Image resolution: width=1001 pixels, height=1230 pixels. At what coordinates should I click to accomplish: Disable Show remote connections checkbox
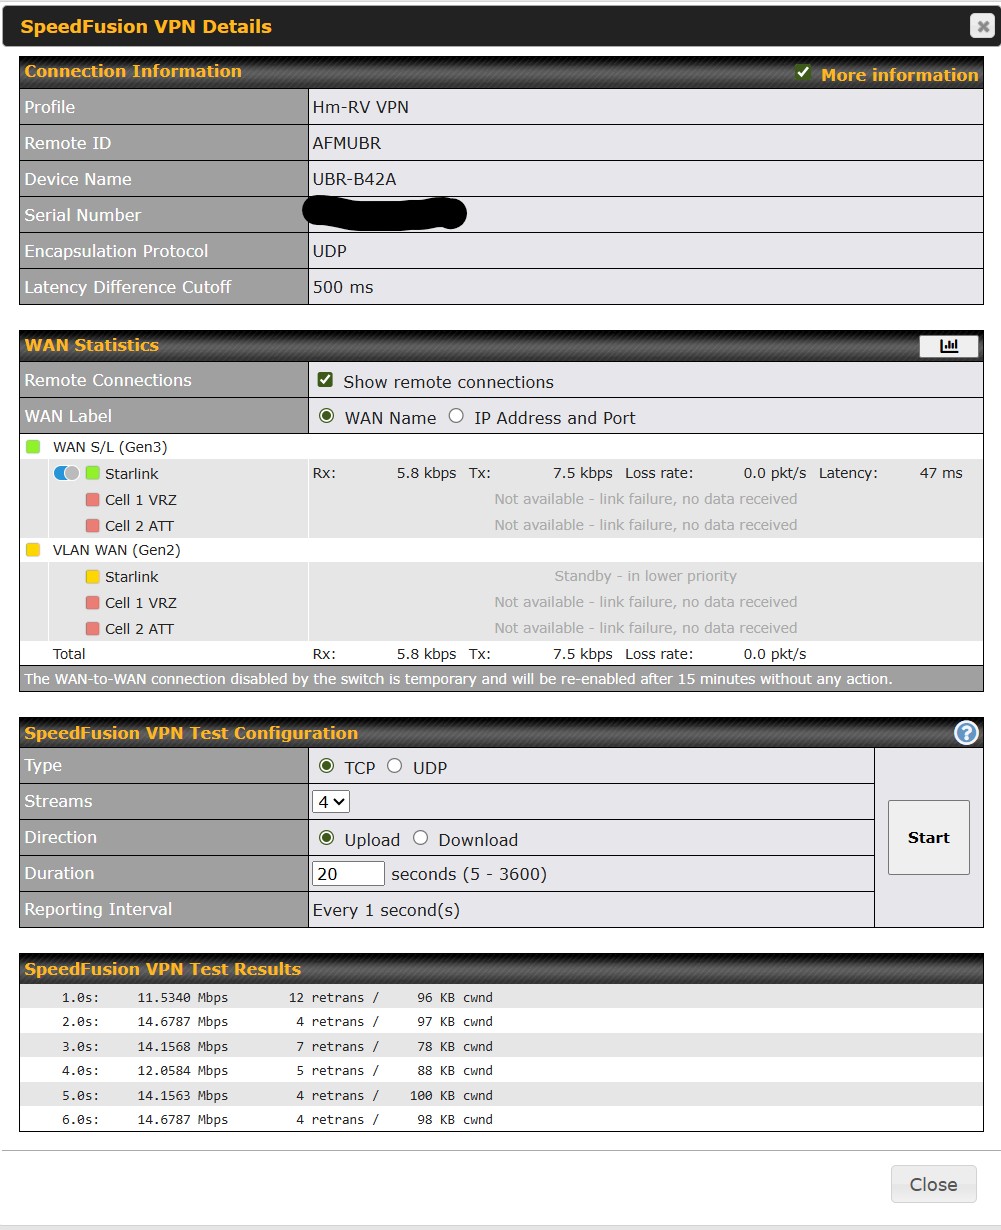point(325,380)
